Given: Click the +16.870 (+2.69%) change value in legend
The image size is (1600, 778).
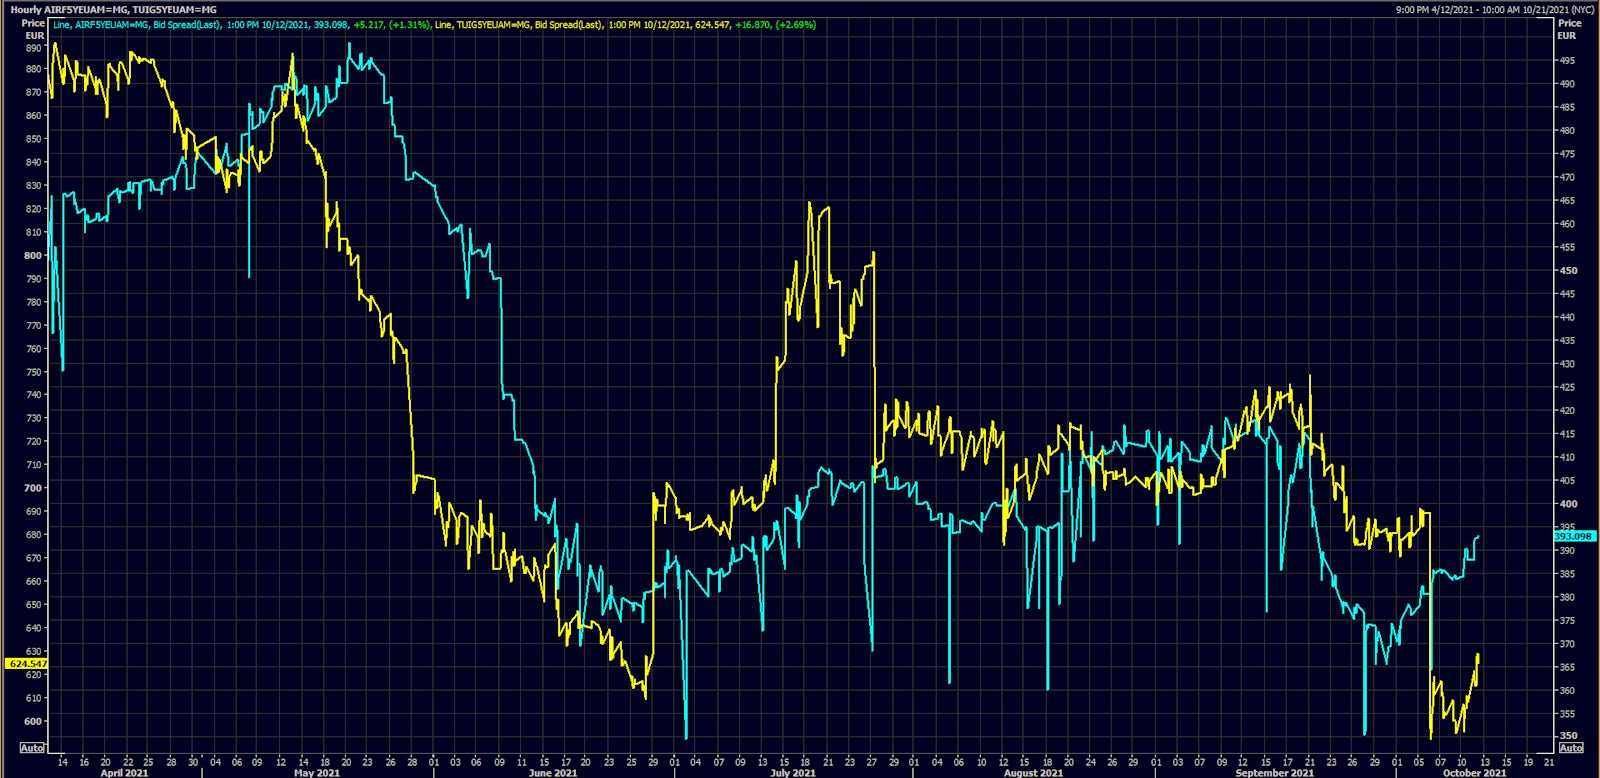Looking at the screenshot, I should [x=776, y=24].
